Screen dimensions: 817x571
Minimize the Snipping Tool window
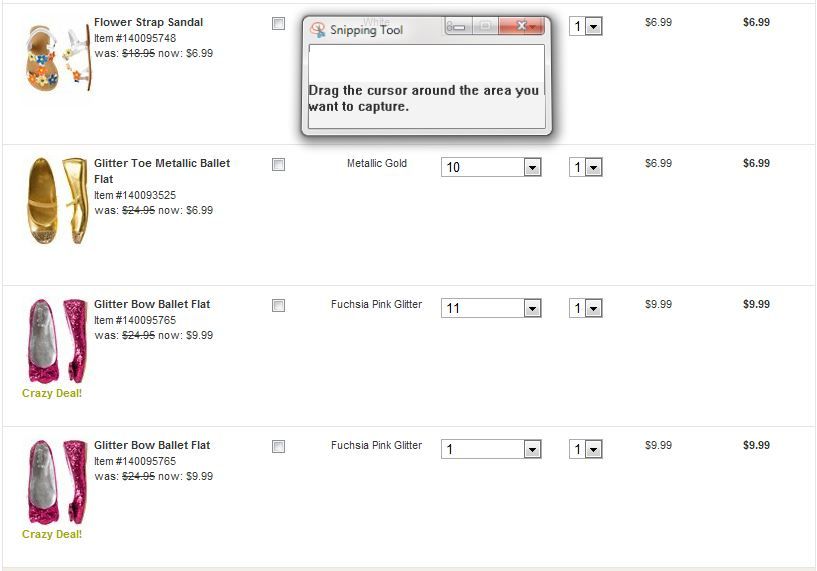click(x=457, y=26)
